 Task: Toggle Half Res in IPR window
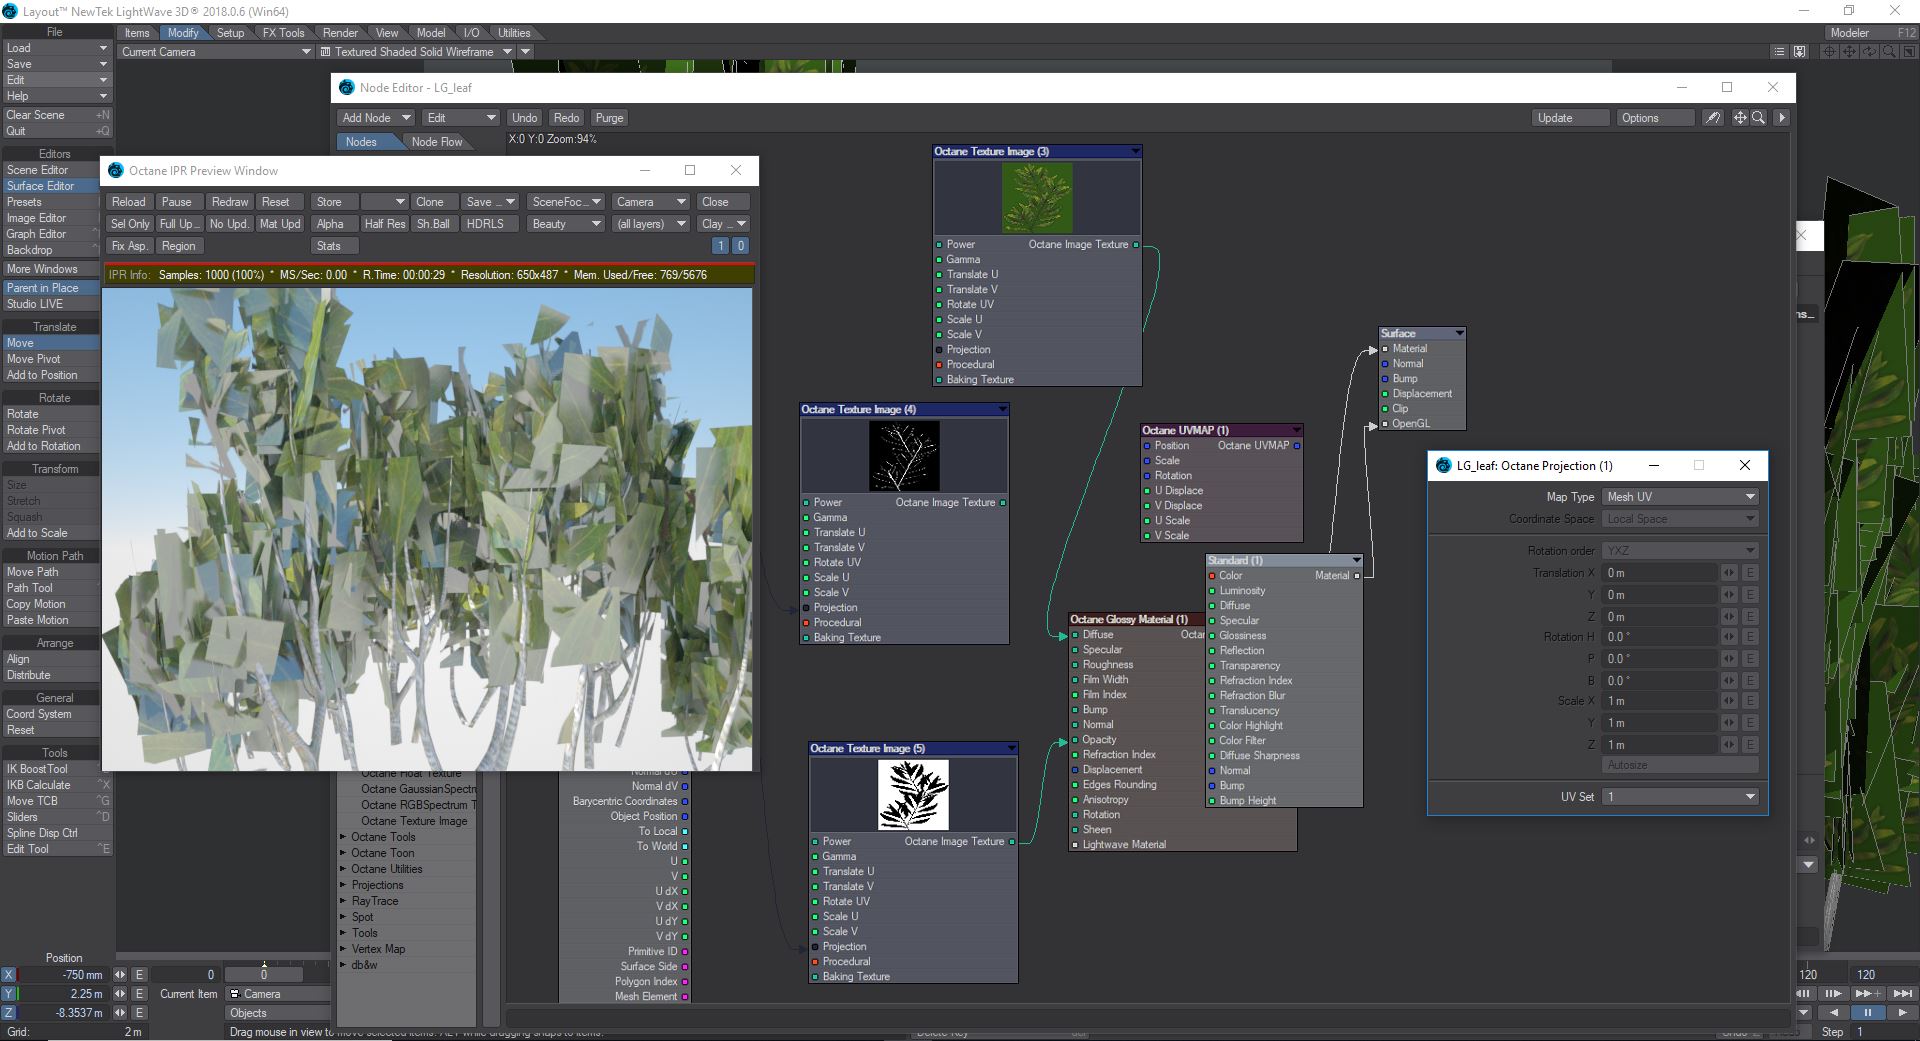click(385, 224)
